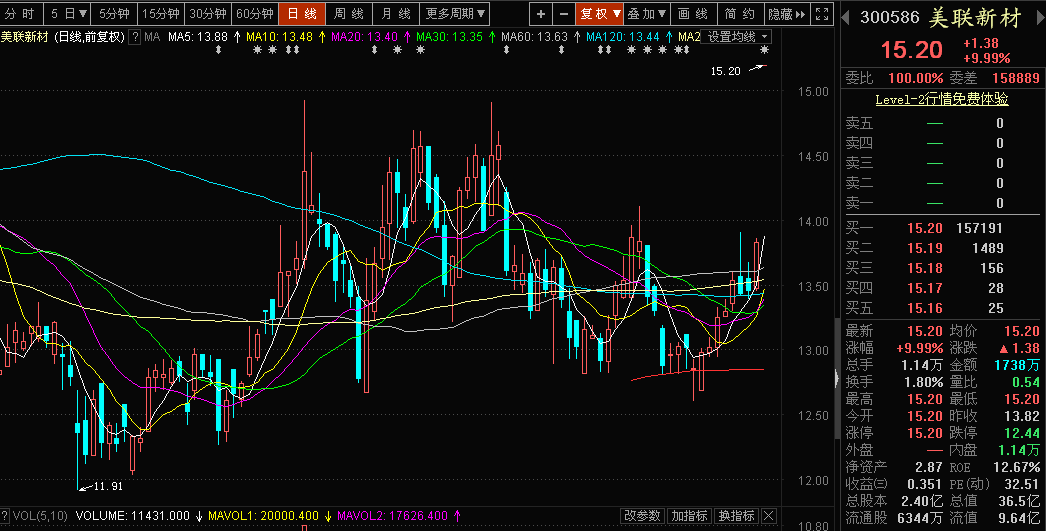The image size is (1046, 531).
Task: Open the 叠加 overlay dropdown
Action: point(647,14)
